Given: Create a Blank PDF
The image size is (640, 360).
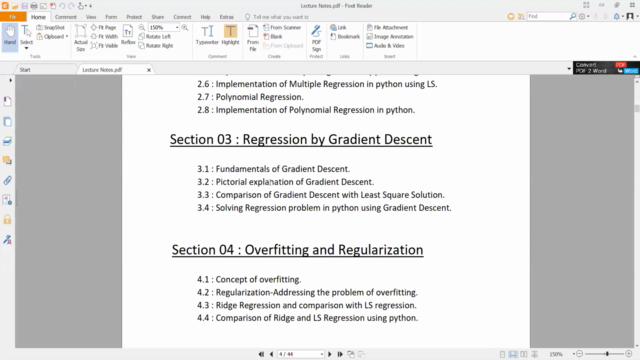Looking at the screenshot, I should coord(273,36).
